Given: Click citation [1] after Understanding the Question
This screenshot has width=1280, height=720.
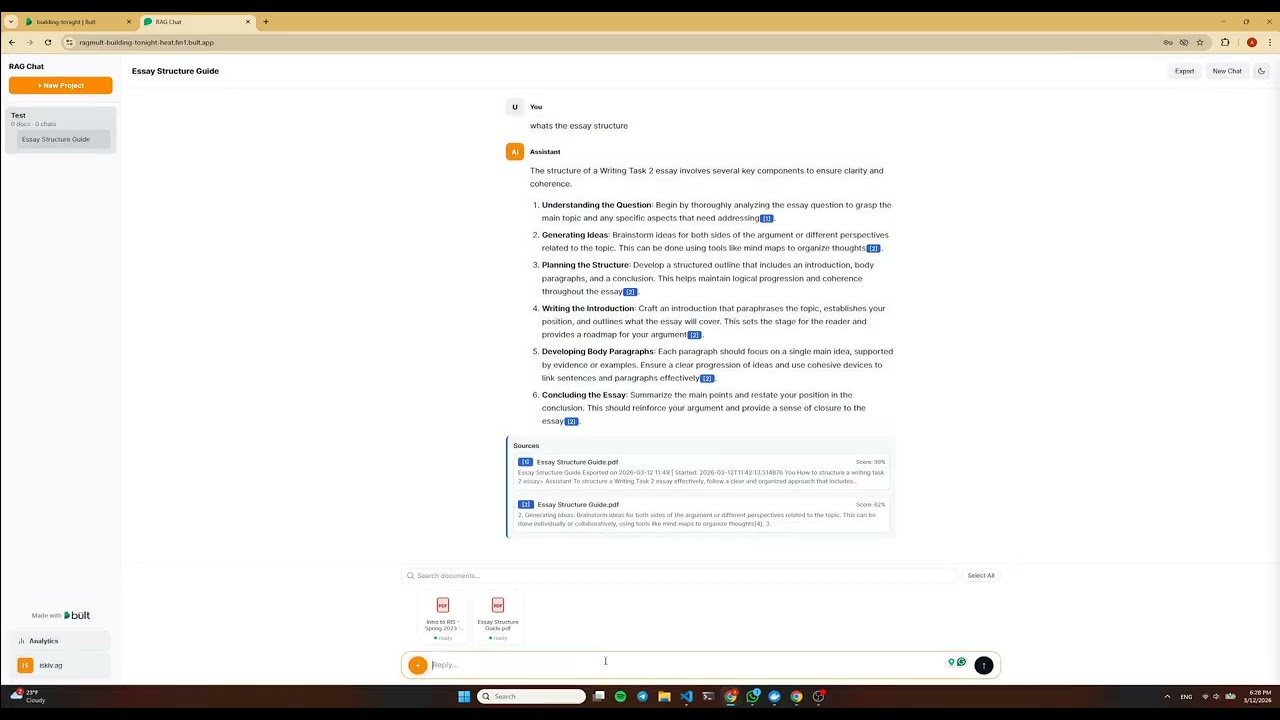Looking at the screenshot, I should coord(767,218).
